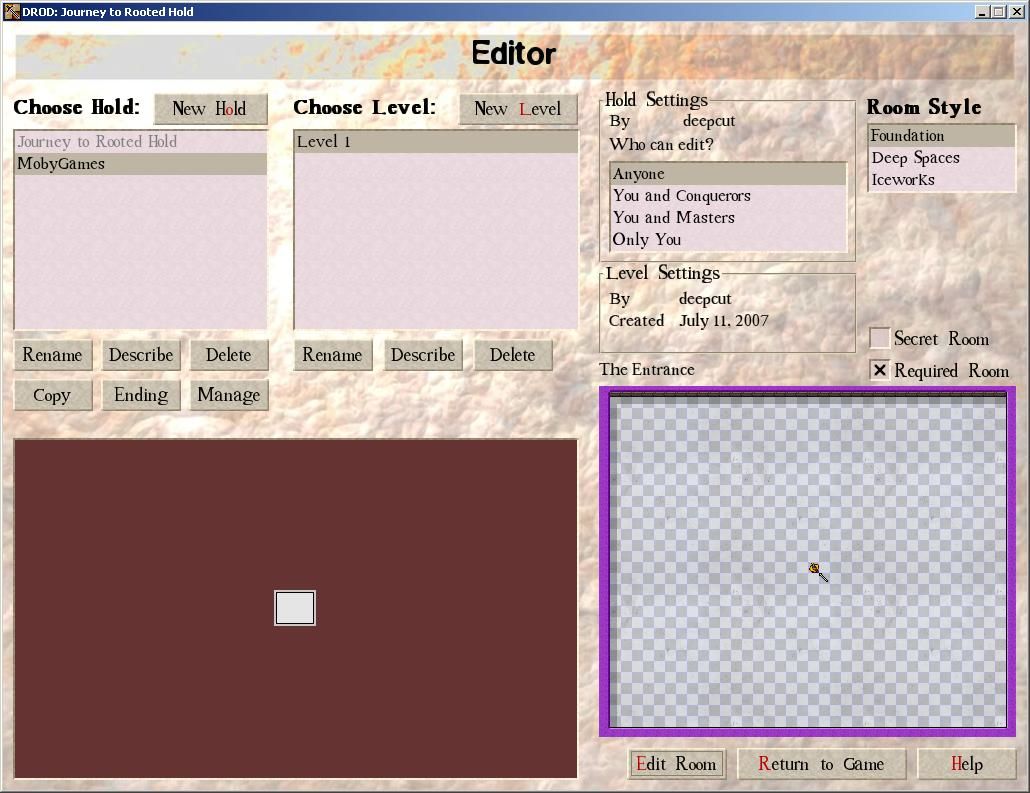Maximize the DROD window
Screen dimensions: 1030x793
point(998,12)
